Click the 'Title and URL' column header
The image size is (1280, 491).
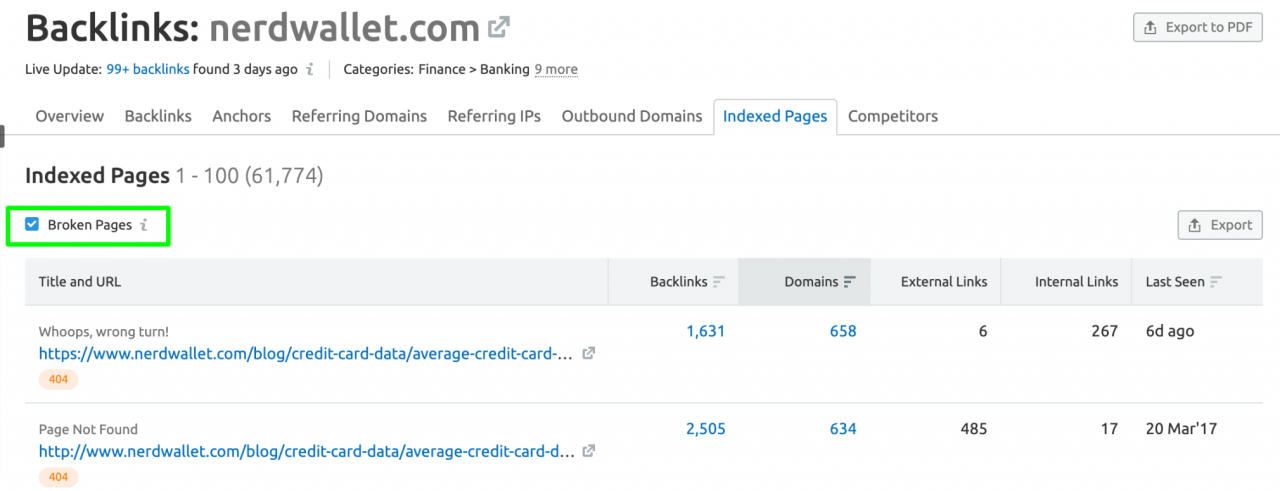click(80, 282)
